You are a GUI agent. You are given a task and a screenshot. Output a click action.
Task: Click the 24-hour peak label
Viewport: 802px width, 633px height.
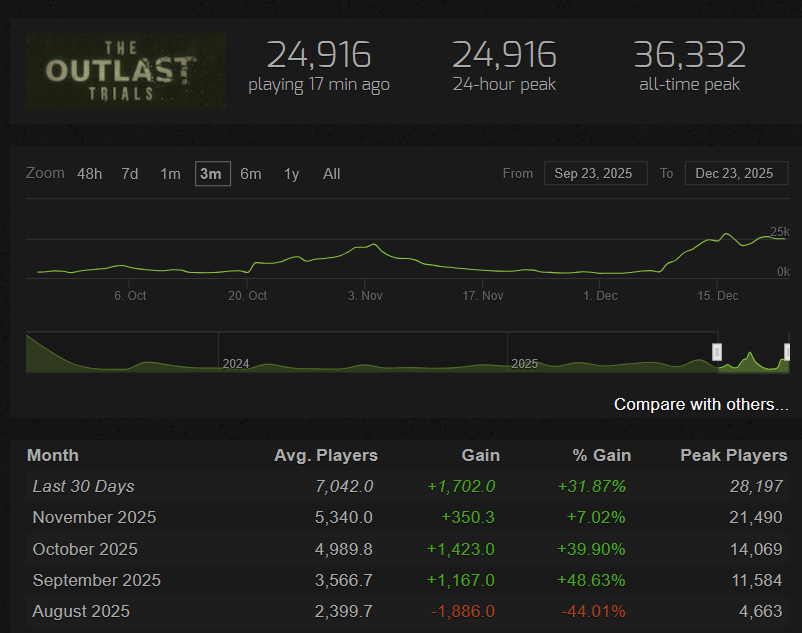(504, 84)
